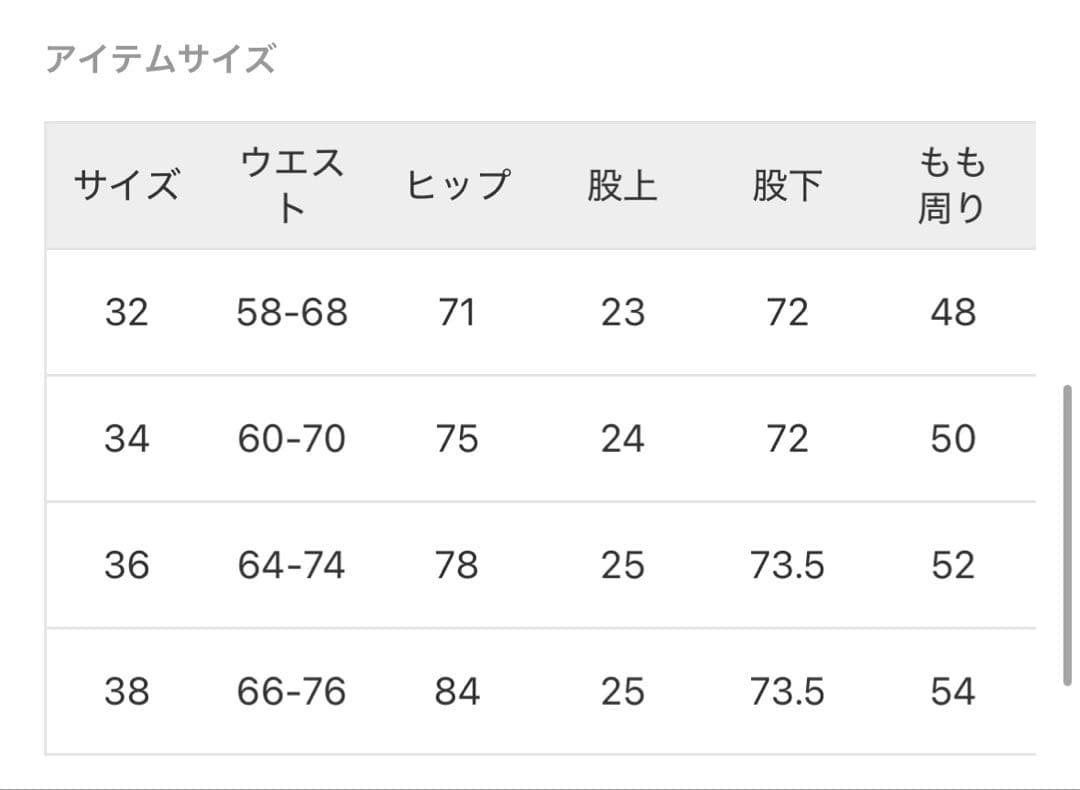This screenshot has width=1080, height=790.
Task: Select the 60-70 waist cell
Action: [x=292, y=439]
